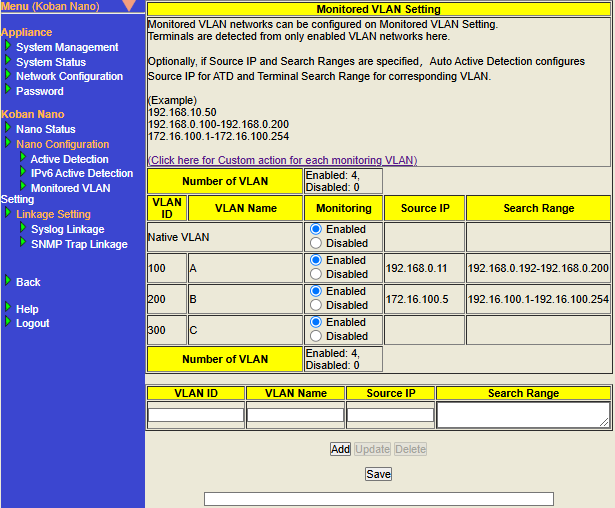Click green arrow beside Back
This screenshot has width=615, height=508.
pos(8,281)
